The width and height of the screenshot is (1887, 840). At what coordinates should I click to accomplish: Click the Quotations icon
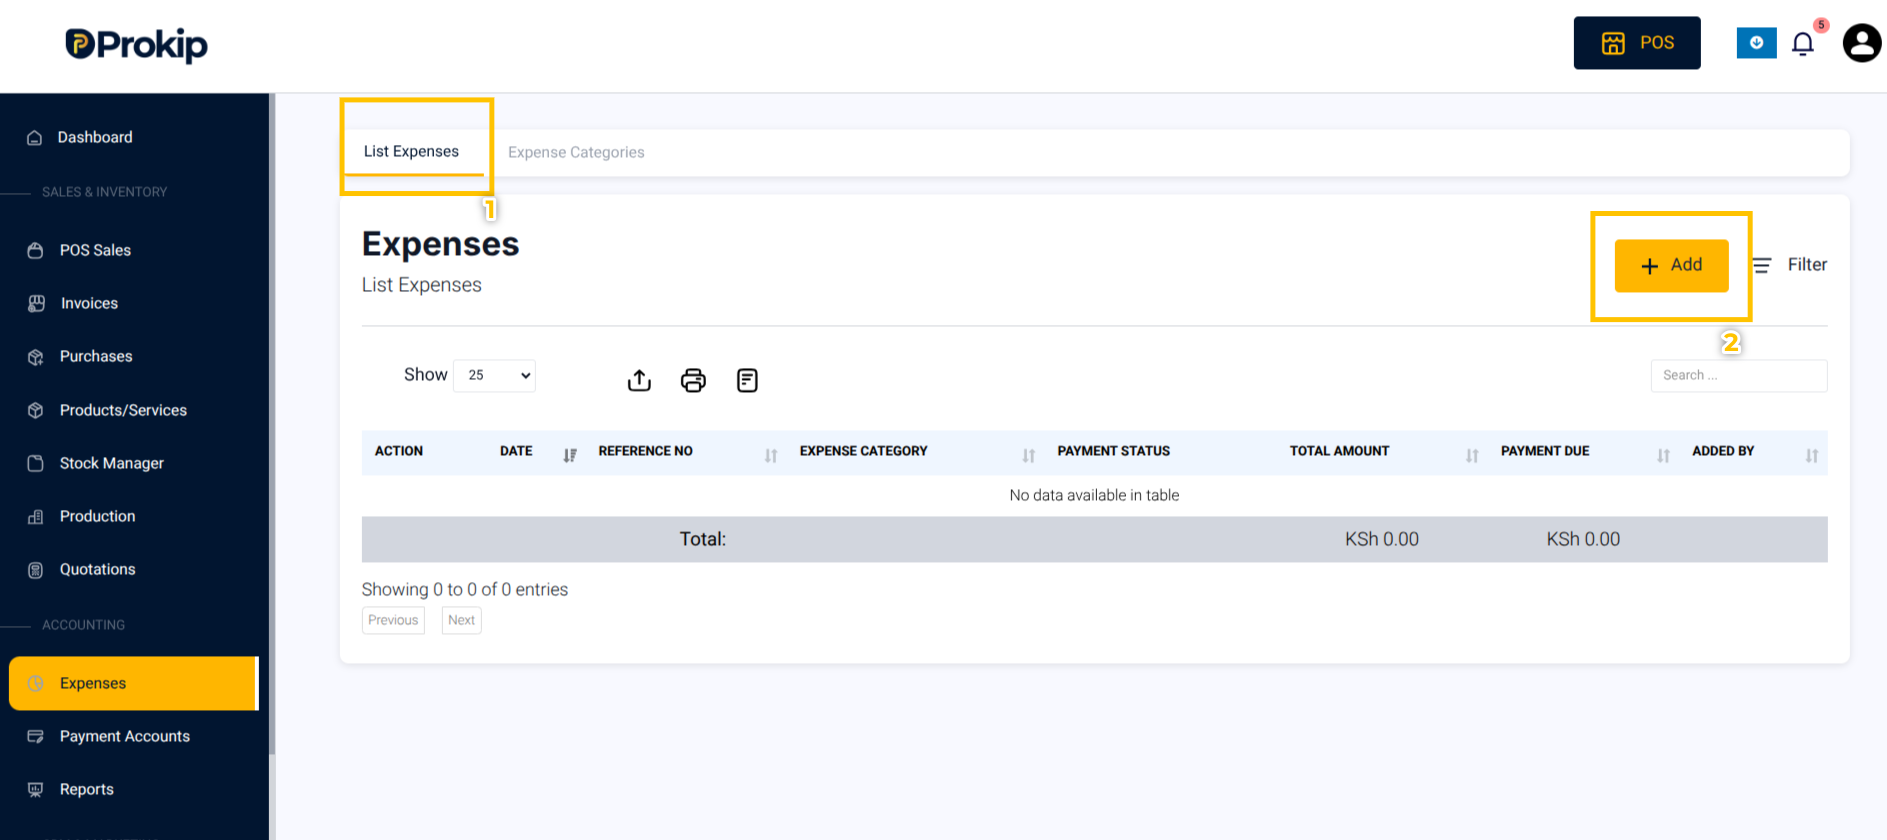pyautogui.click(x=35, y=570)
